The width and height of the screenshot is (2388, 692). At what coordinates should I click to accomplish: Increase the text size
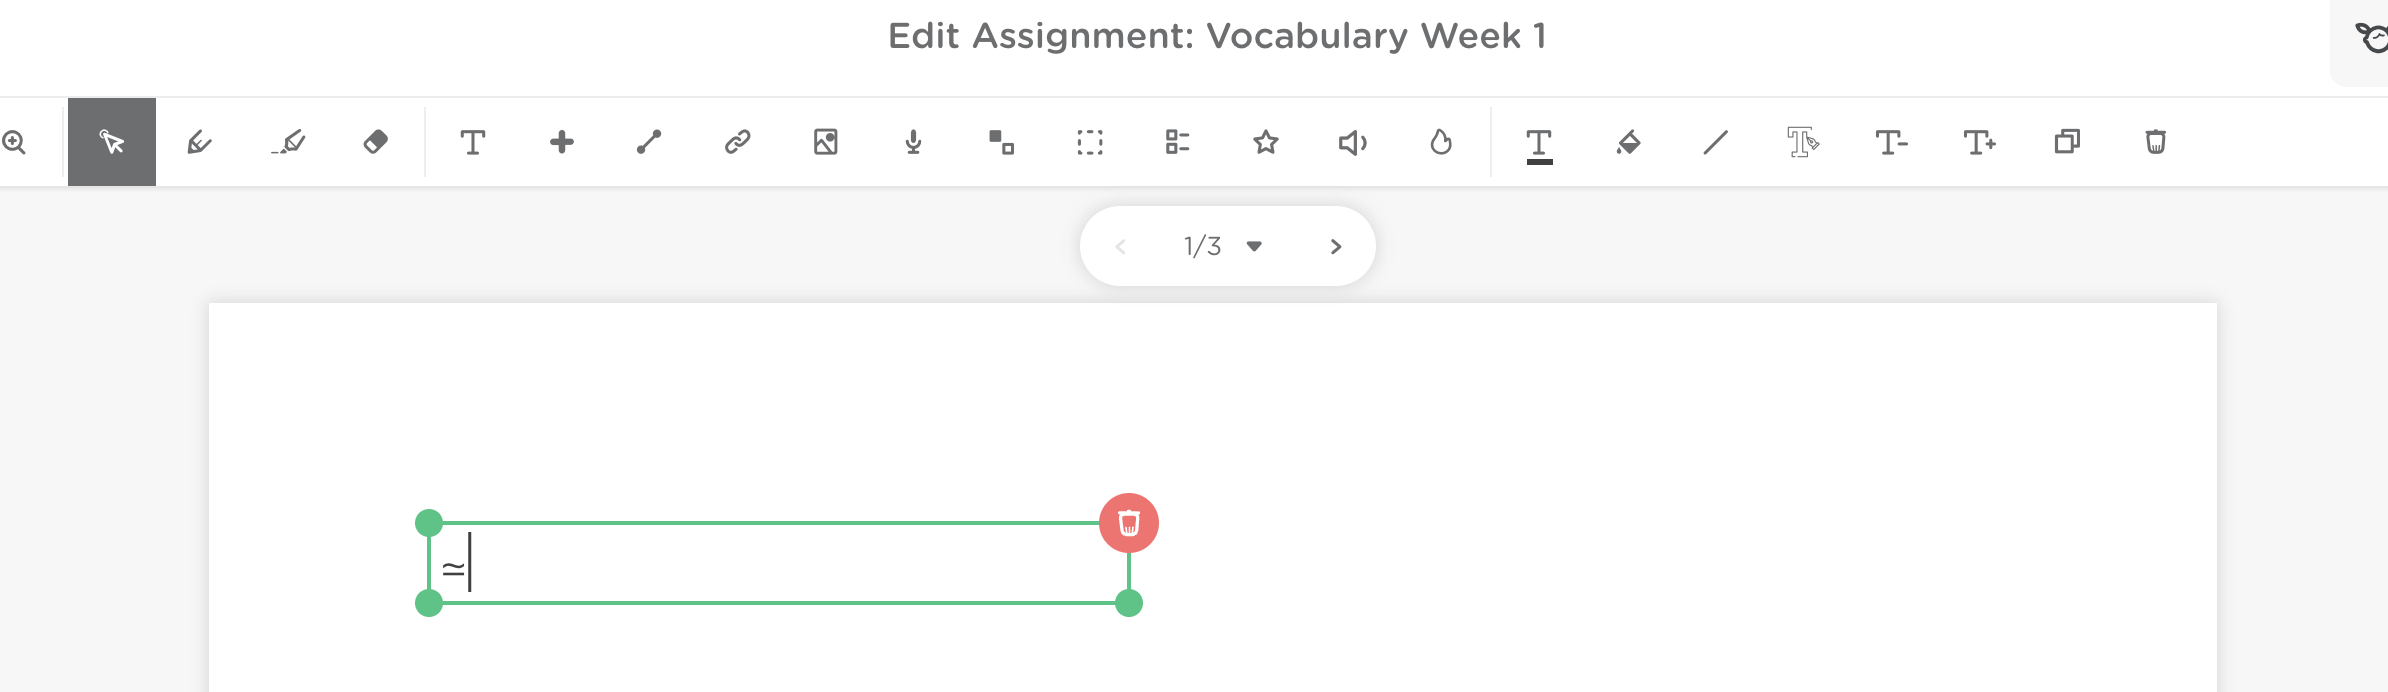point(1979,142)
